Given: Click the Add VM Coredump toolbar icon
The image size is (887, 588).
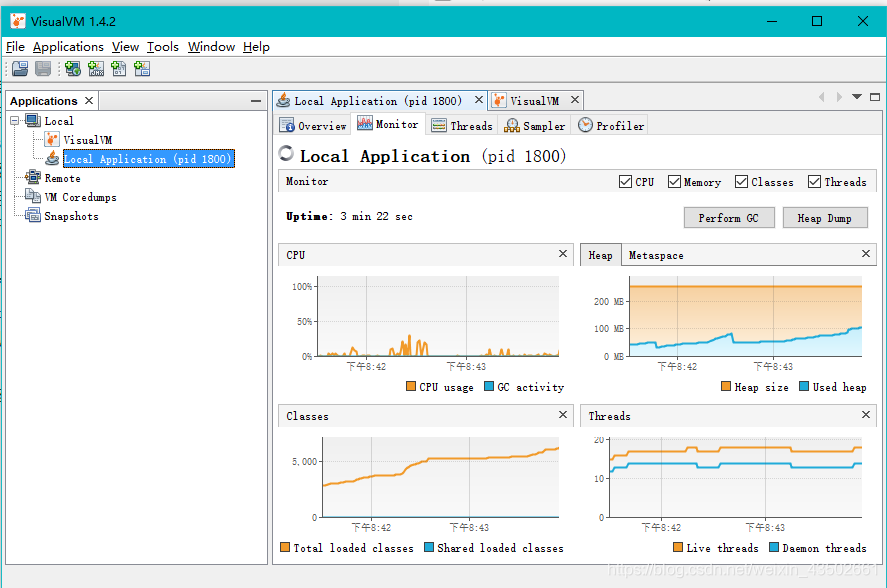Looking at the screenshot, I should 119,69.
